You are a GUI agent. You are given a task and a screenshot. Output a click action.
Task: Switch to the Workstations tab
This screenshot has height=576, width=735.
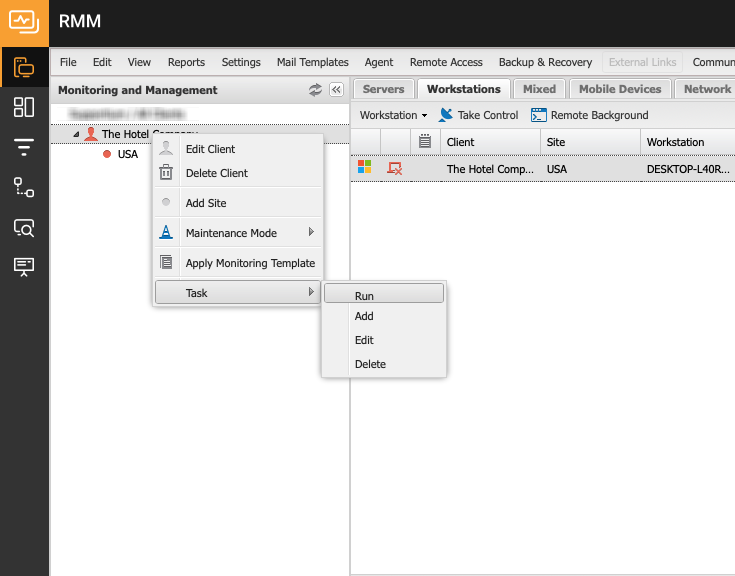[464, 89]
